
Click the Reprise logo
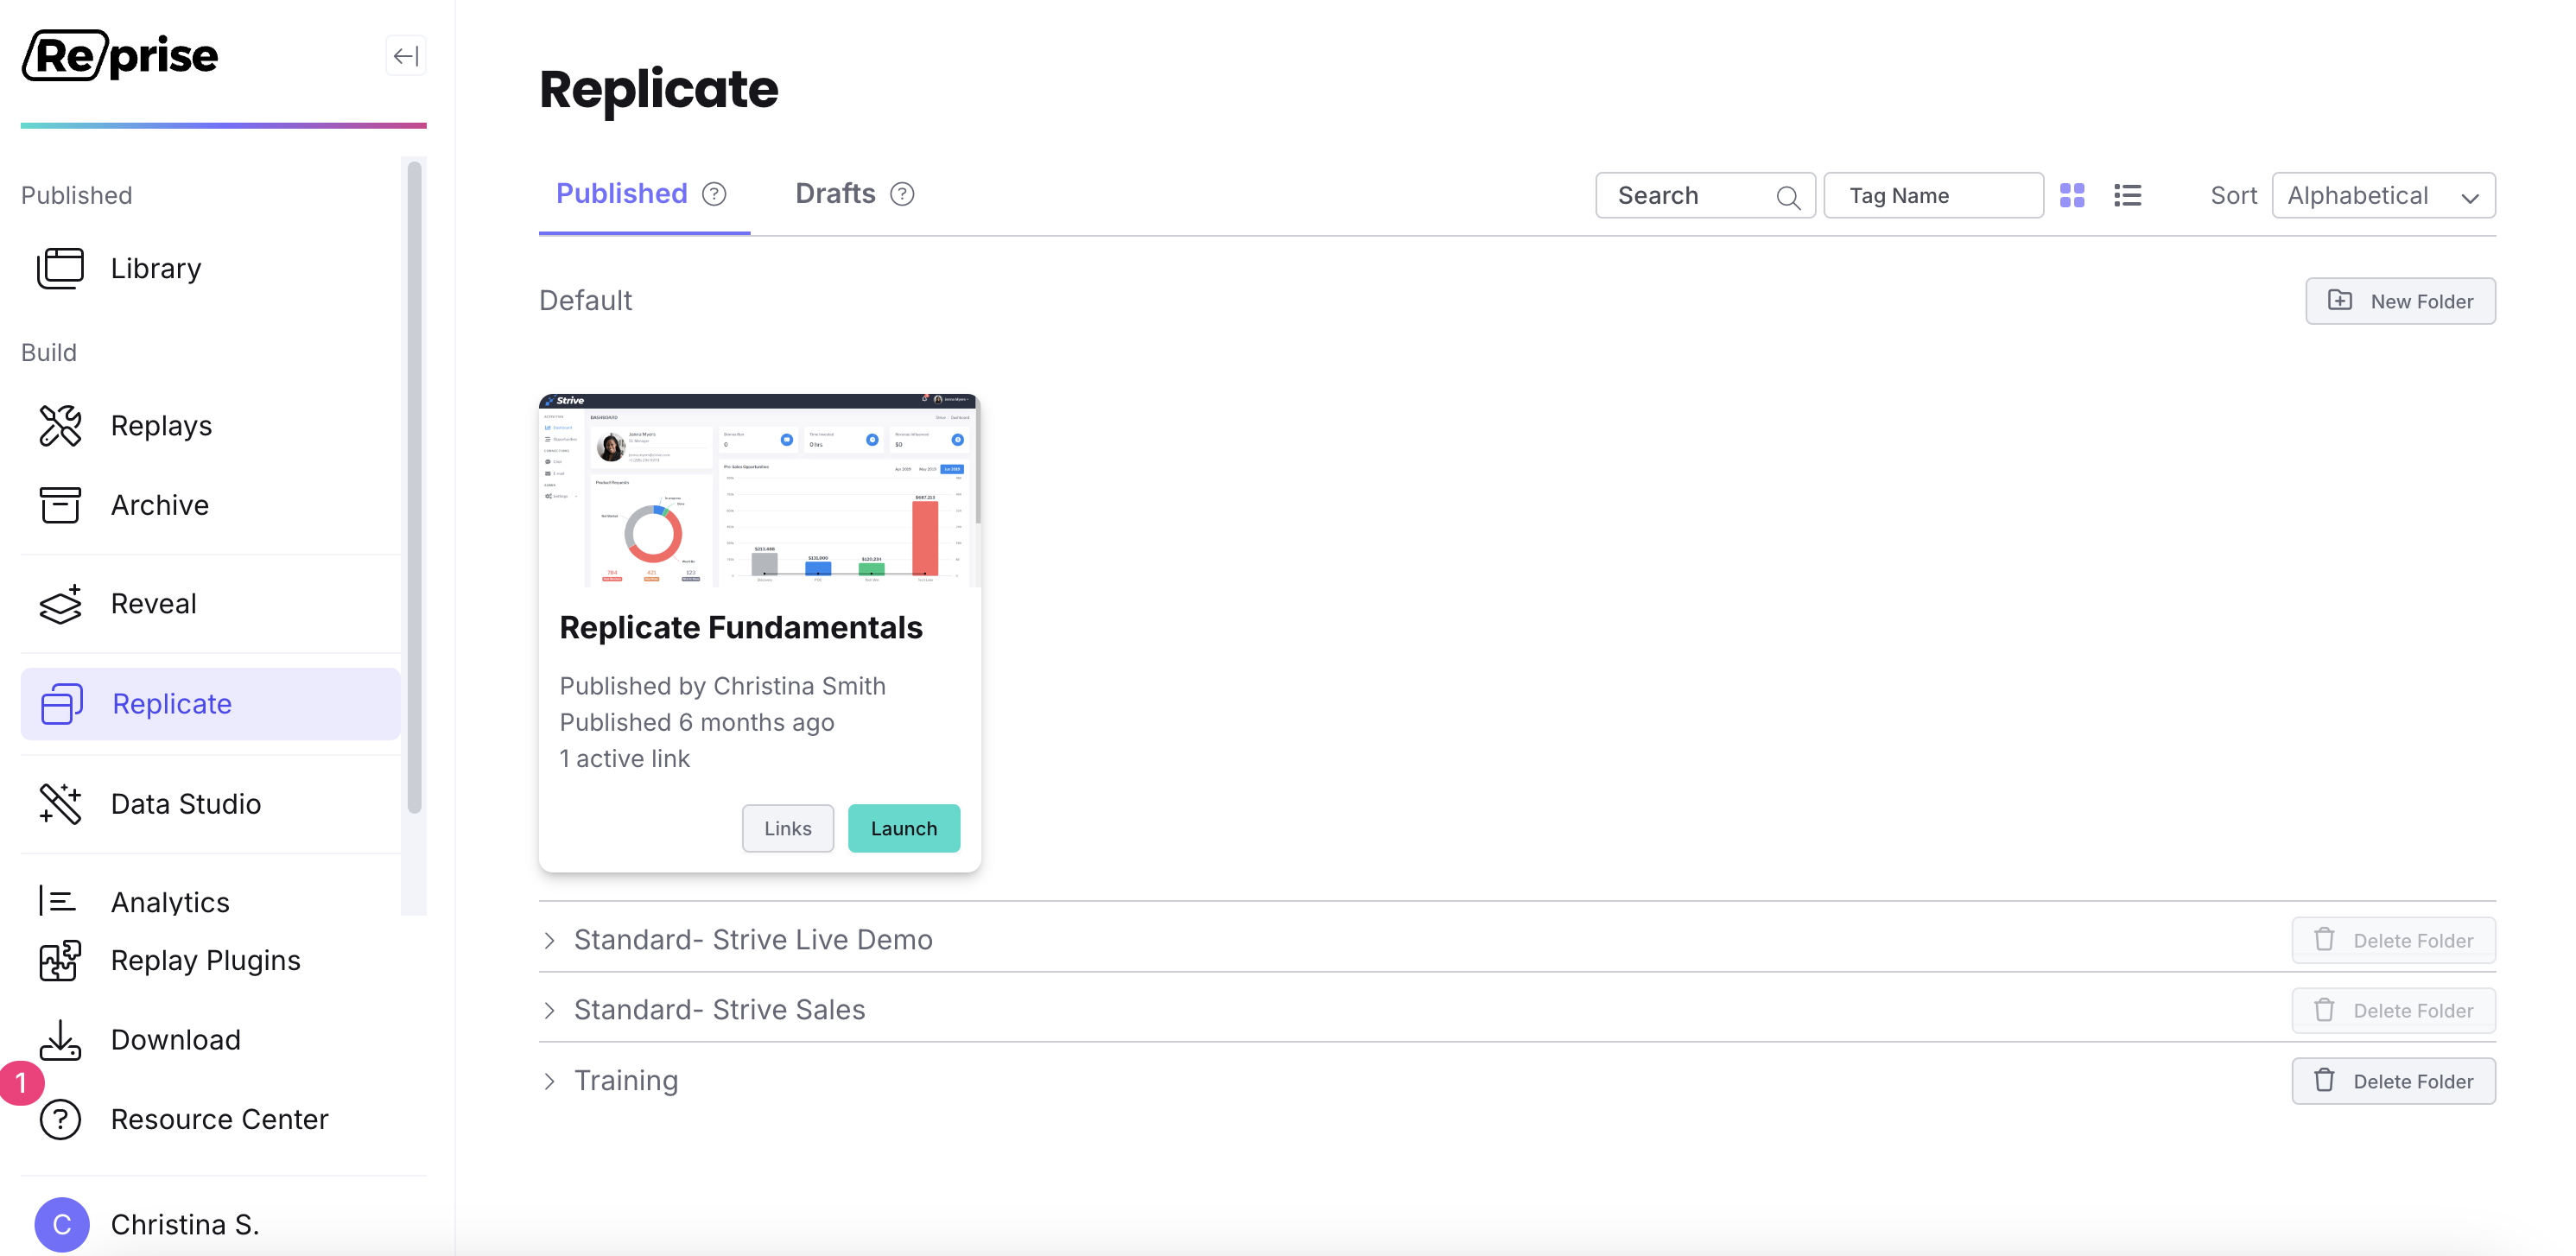click(x=120, y=55)
